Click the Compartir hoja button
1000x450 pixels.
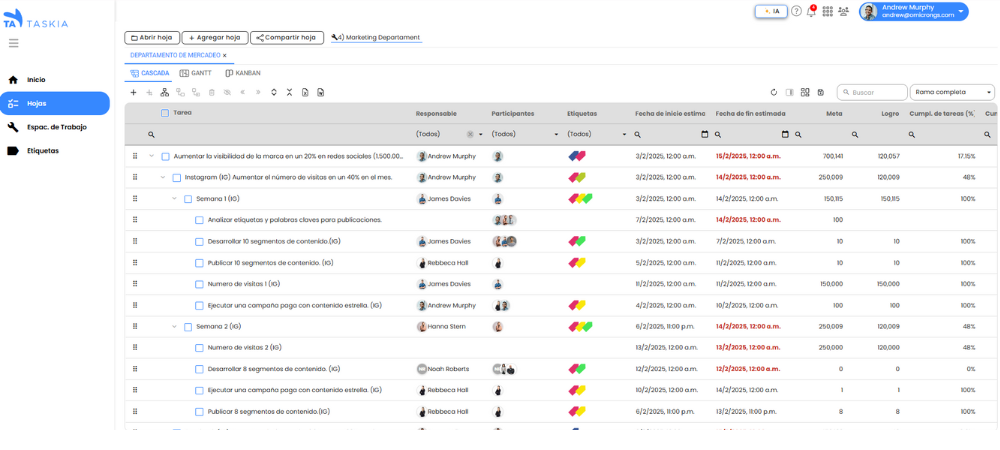[286, 37]
